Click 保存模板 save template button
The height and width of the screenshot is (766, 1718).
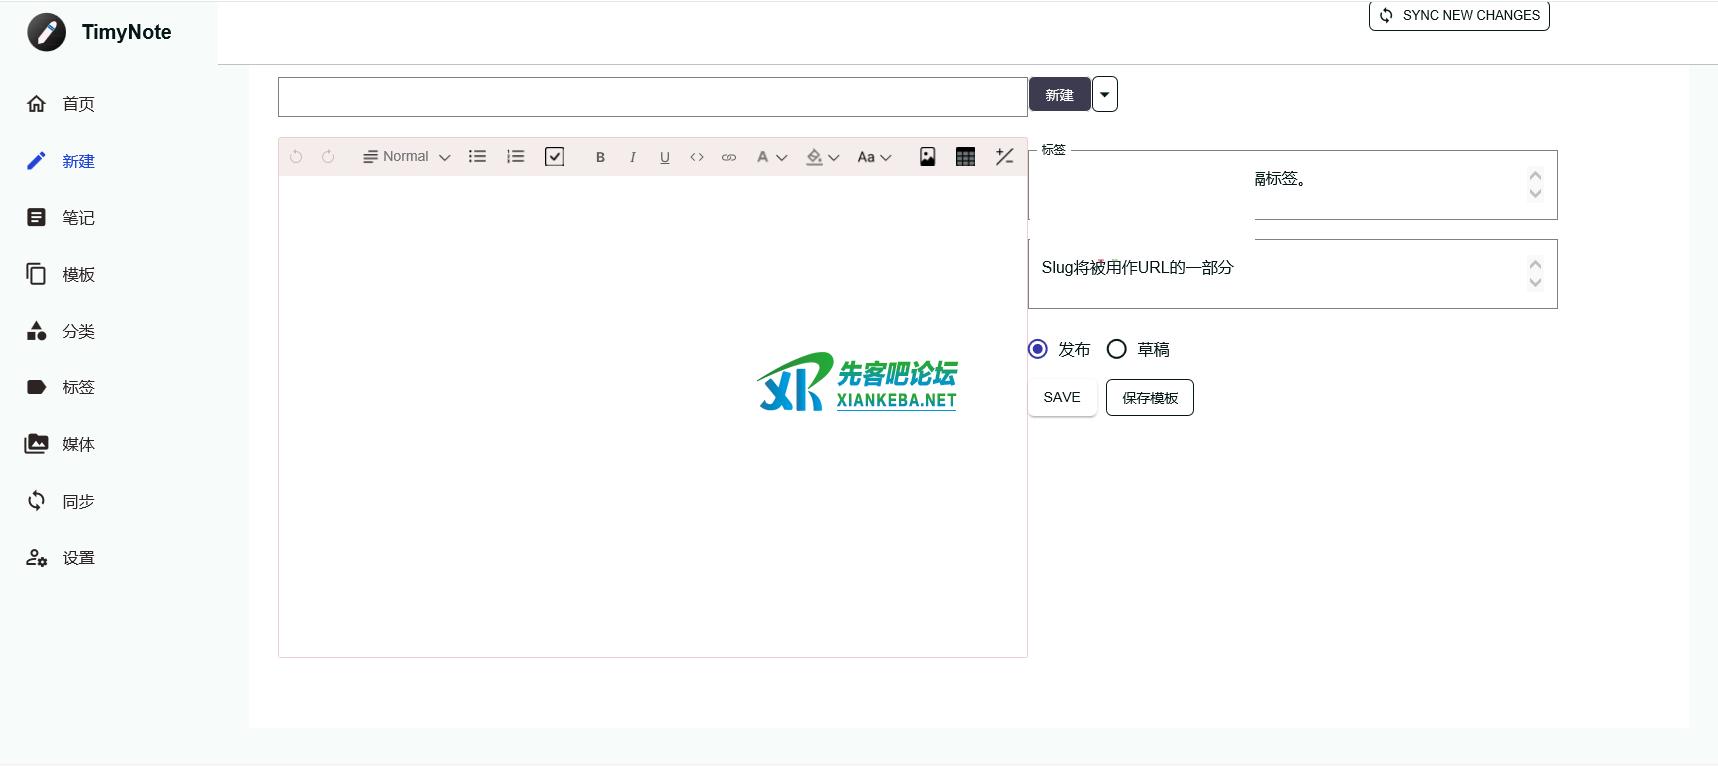(1150, 397)
